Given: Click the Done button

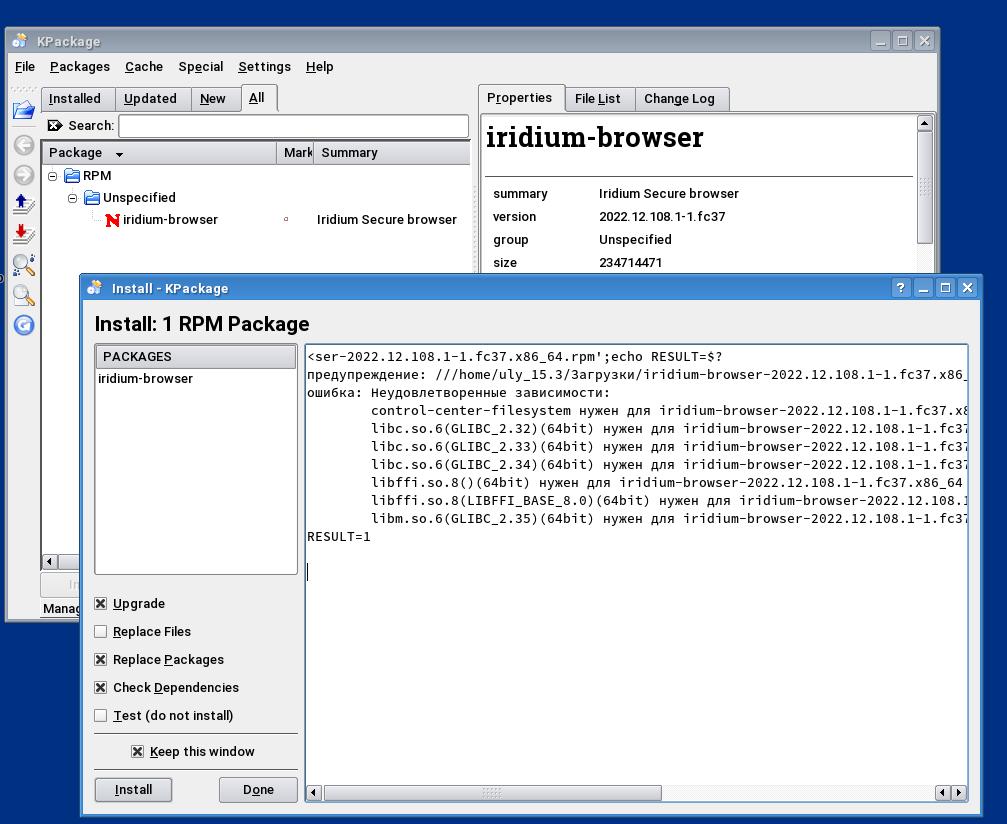Looking at the screenshot, I should click(258, 790).
